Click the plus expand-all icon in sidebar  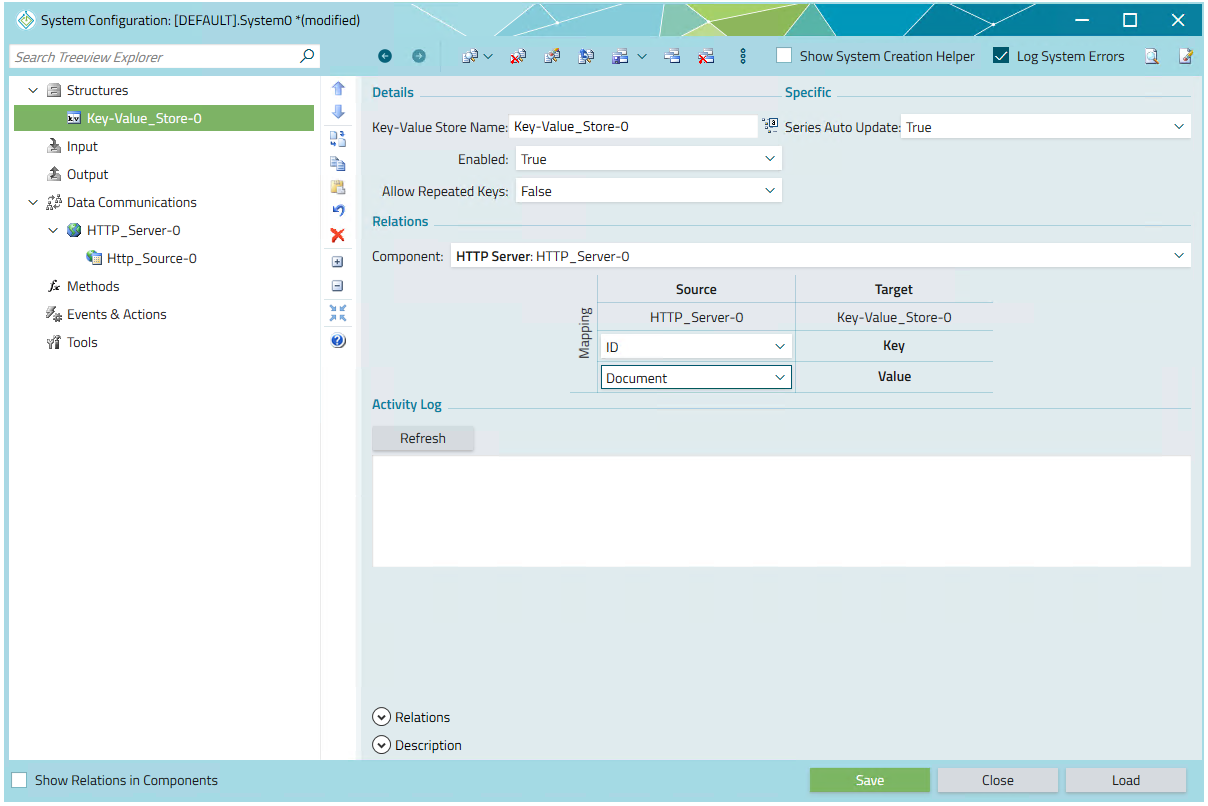(338, 262)
